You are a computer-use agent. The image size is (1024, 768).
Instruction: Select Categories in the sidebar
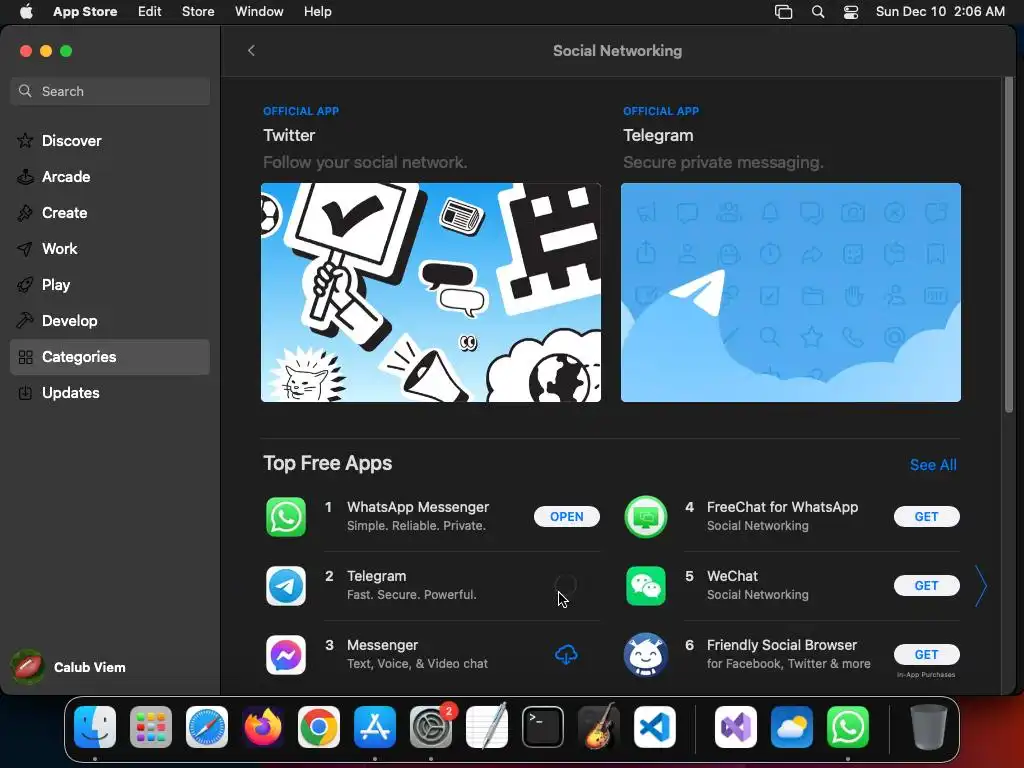(x=110, y=357)
